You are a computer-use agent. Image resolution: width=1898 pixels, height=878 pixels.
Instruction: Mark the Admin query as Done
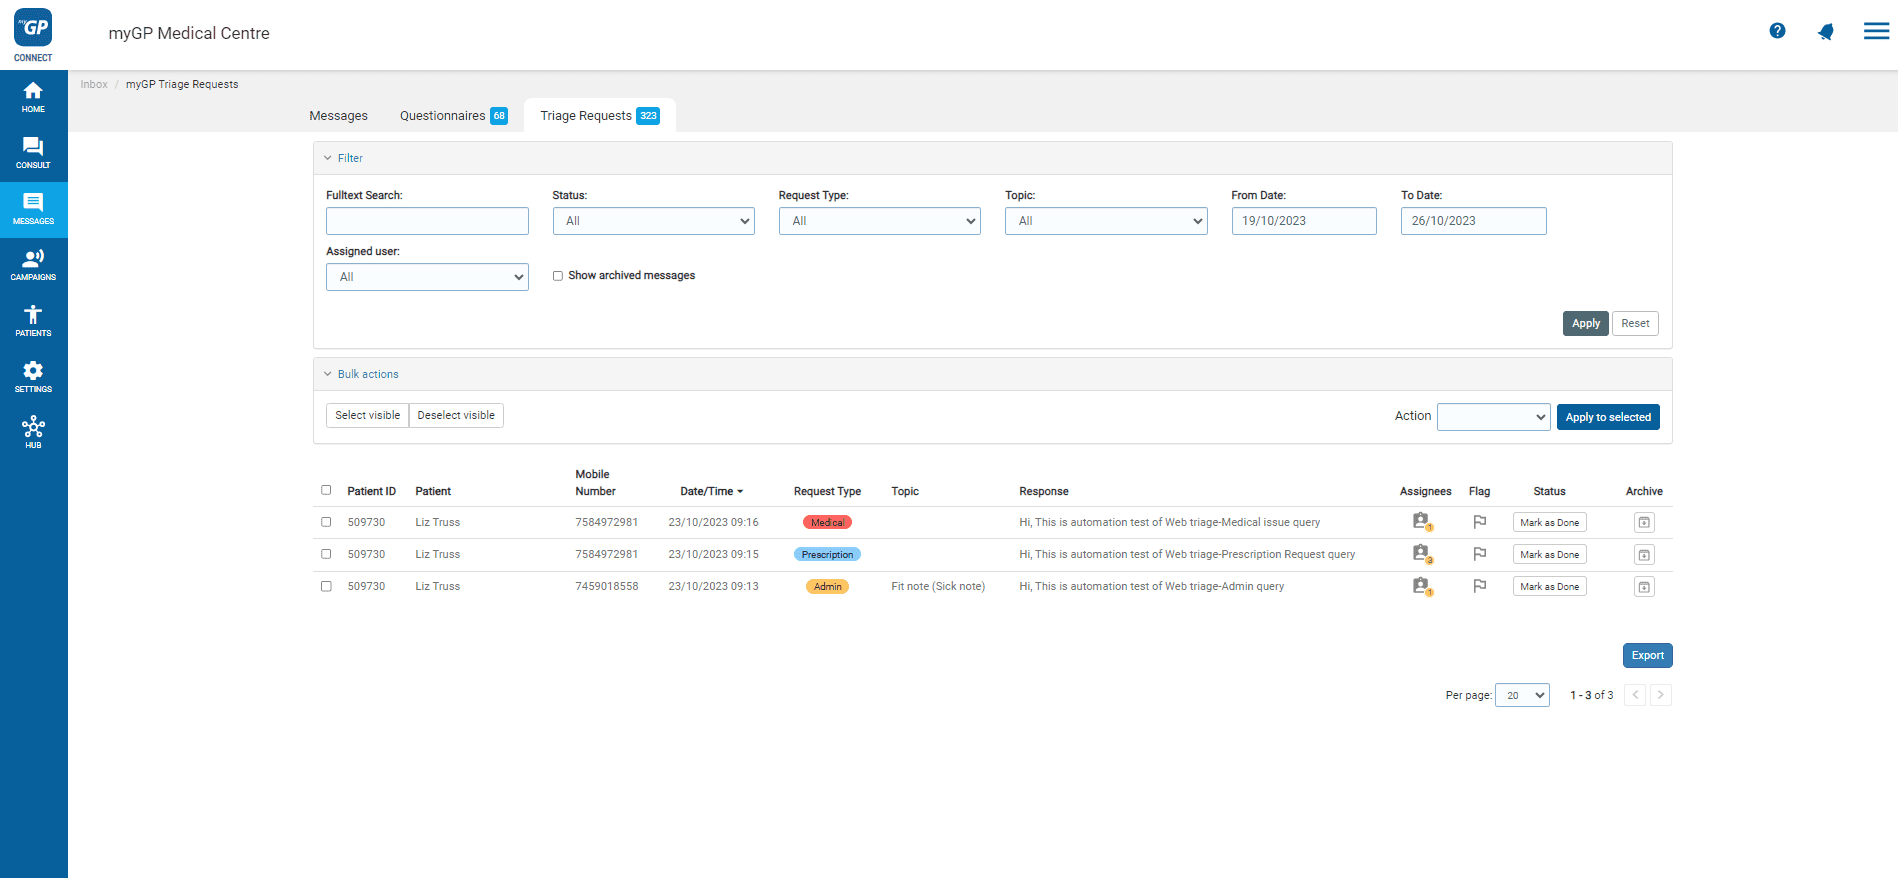pos(1550,587)
